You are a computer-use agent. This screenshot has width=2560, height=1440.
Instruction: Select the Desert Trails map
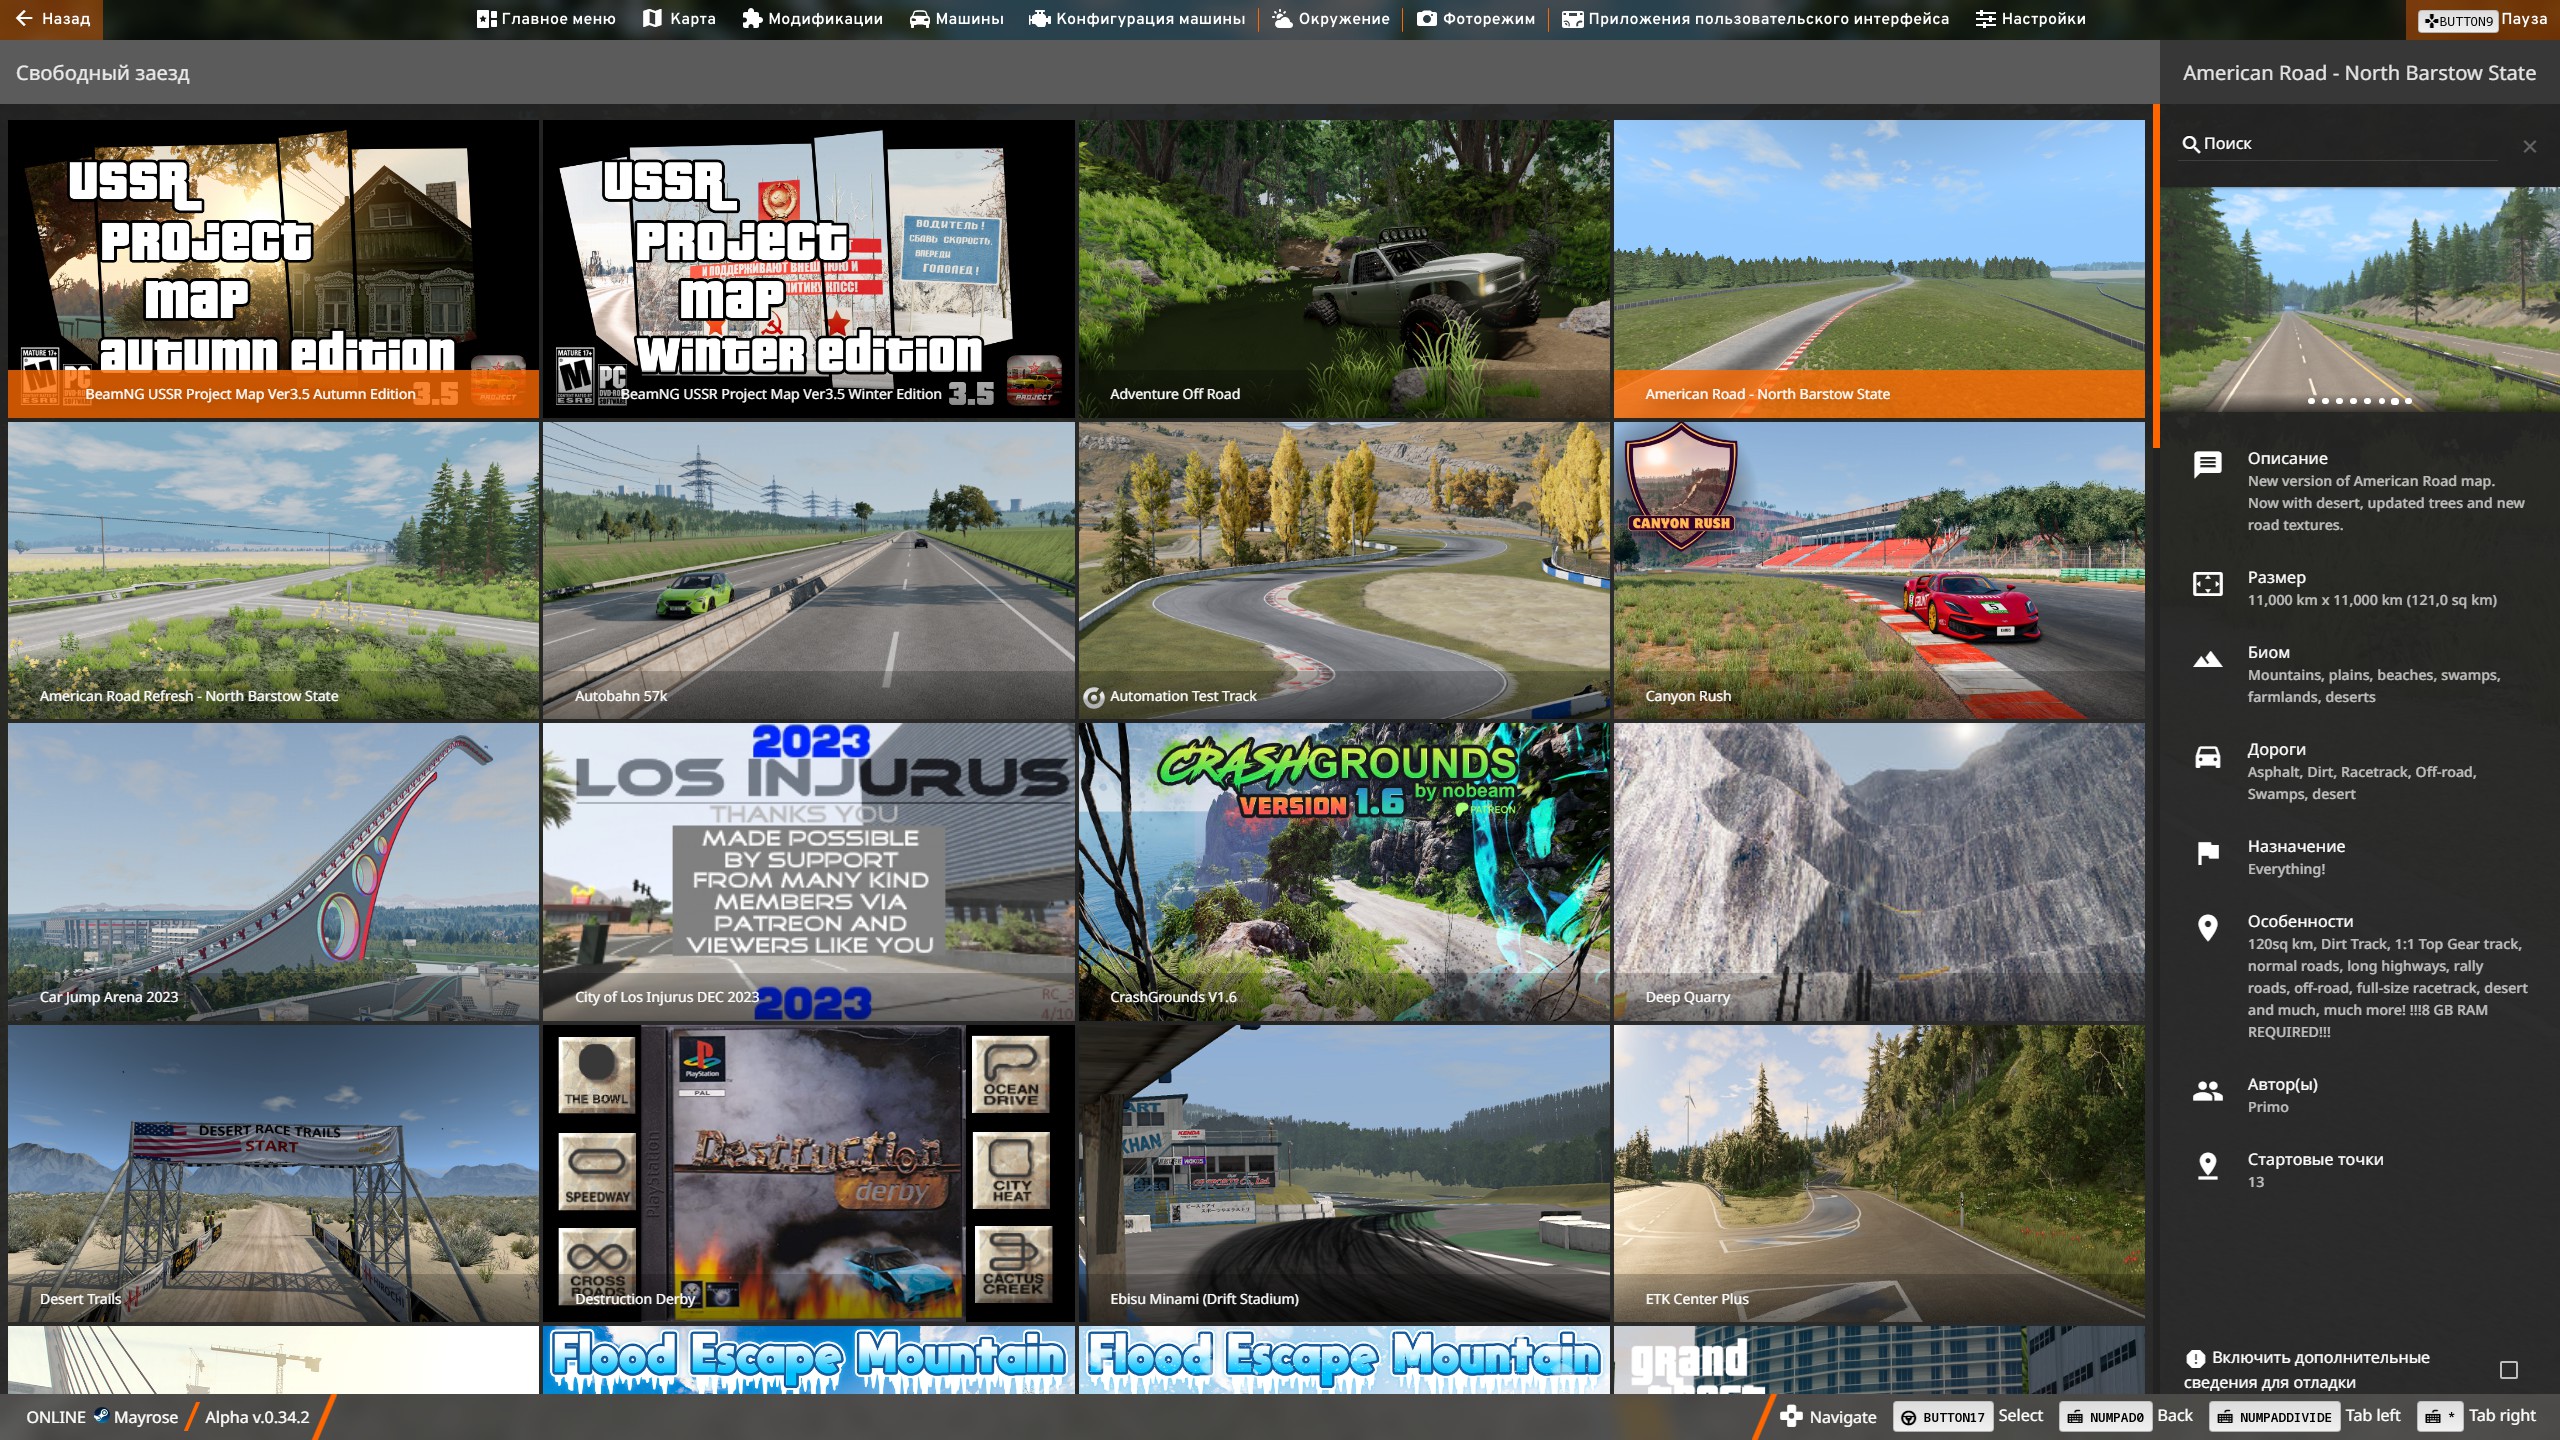[273, 1173]
